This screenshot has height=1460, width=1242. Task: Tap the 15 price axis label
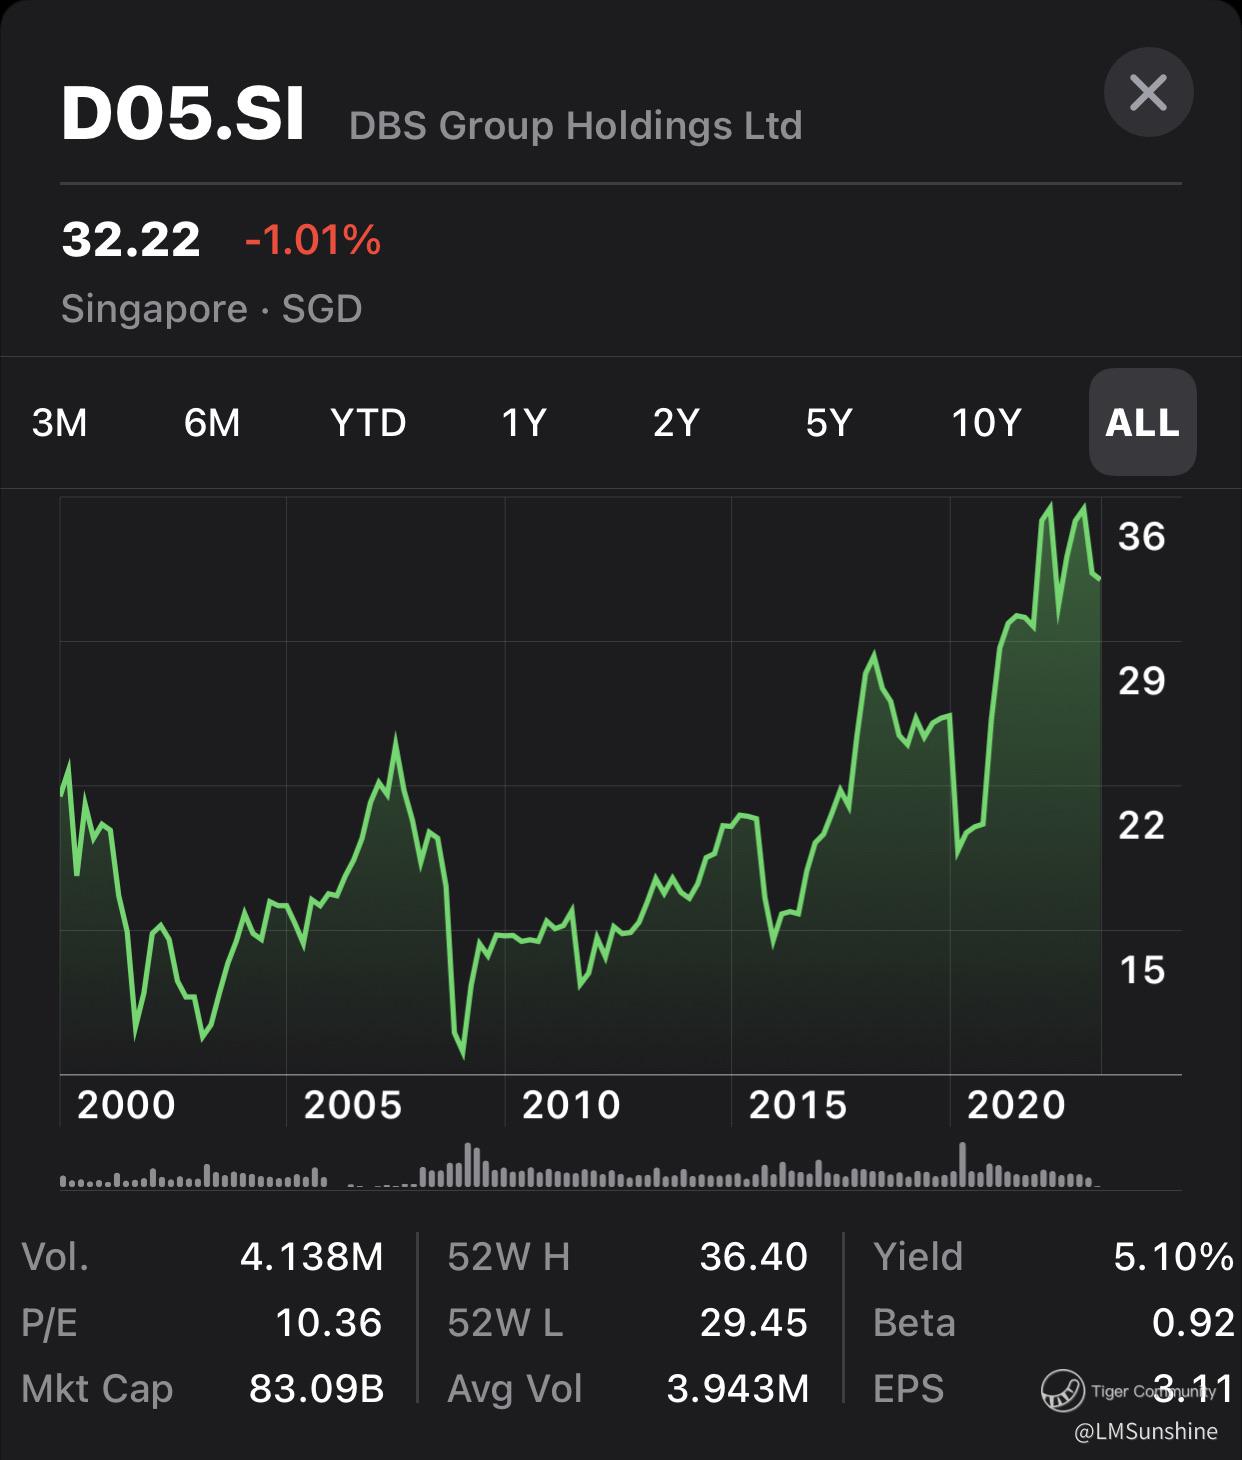(1142, 969)
